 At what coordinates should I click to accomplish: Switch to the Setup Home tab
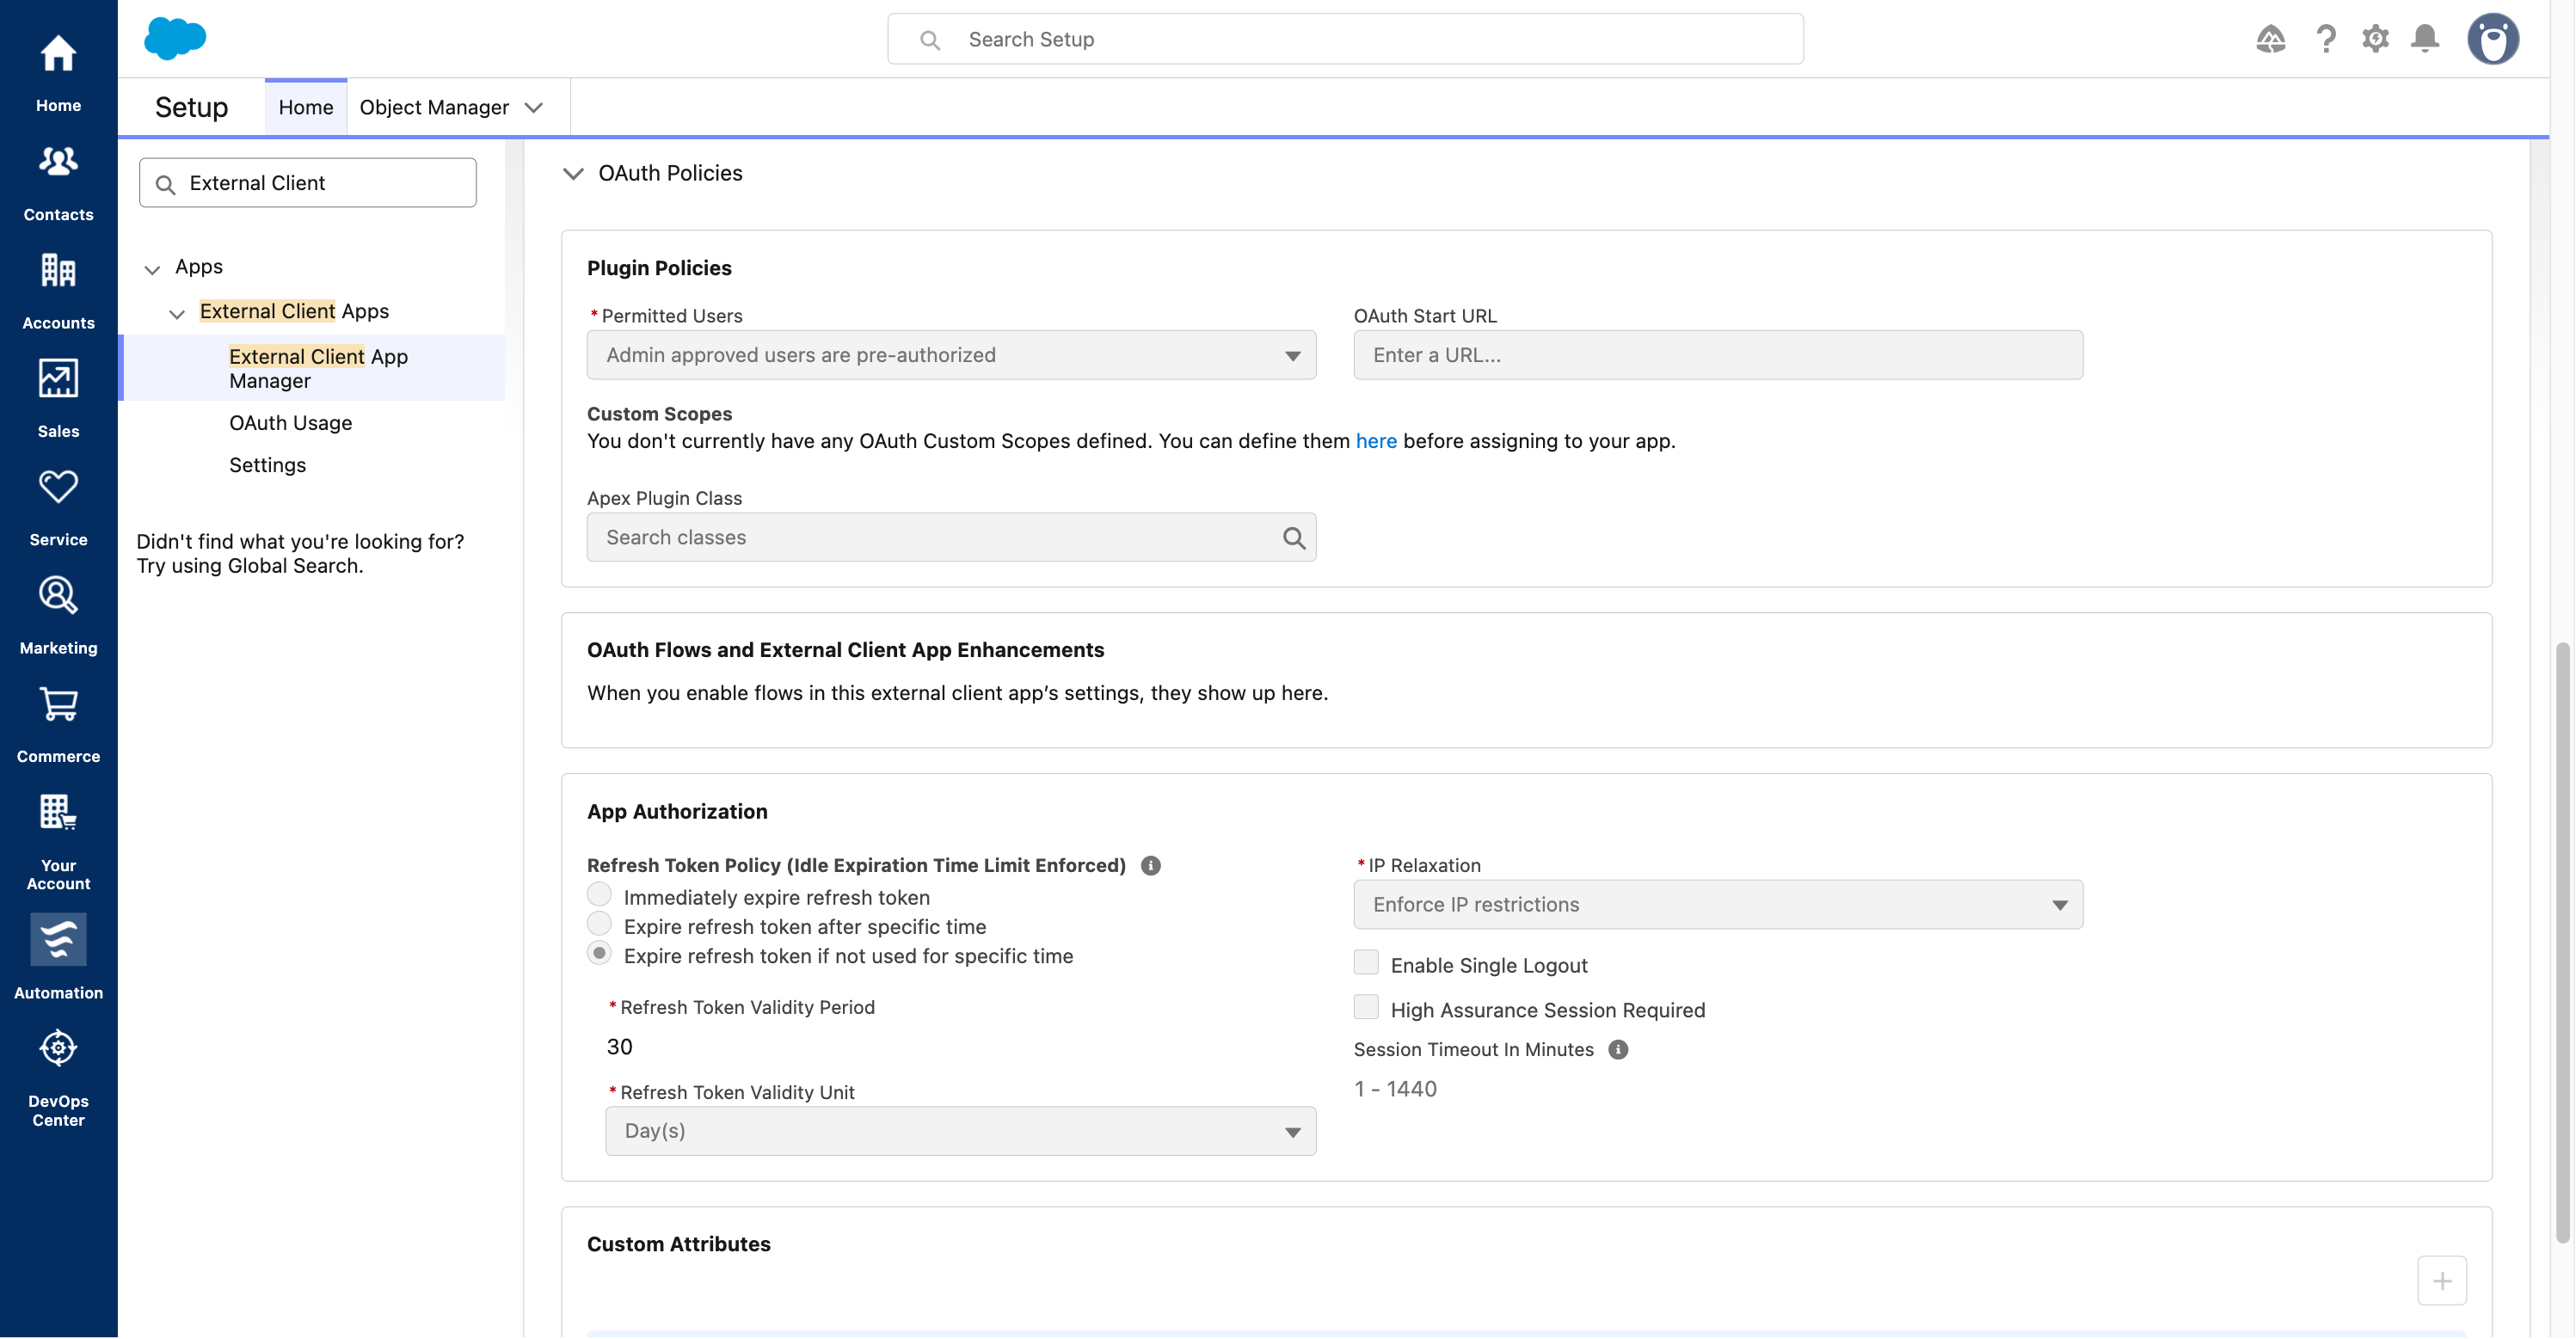[x=306, y=107]
